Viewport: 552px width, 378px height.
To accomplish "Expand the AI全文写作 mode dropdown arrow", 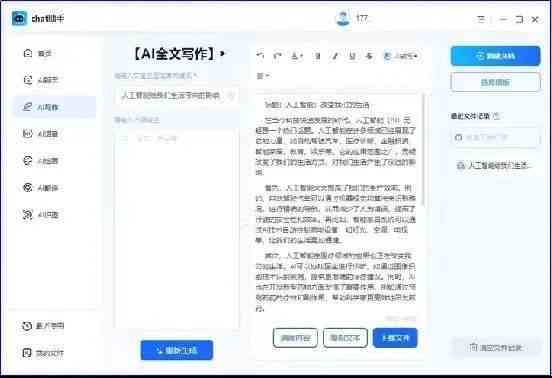I will tap(222, 54).
